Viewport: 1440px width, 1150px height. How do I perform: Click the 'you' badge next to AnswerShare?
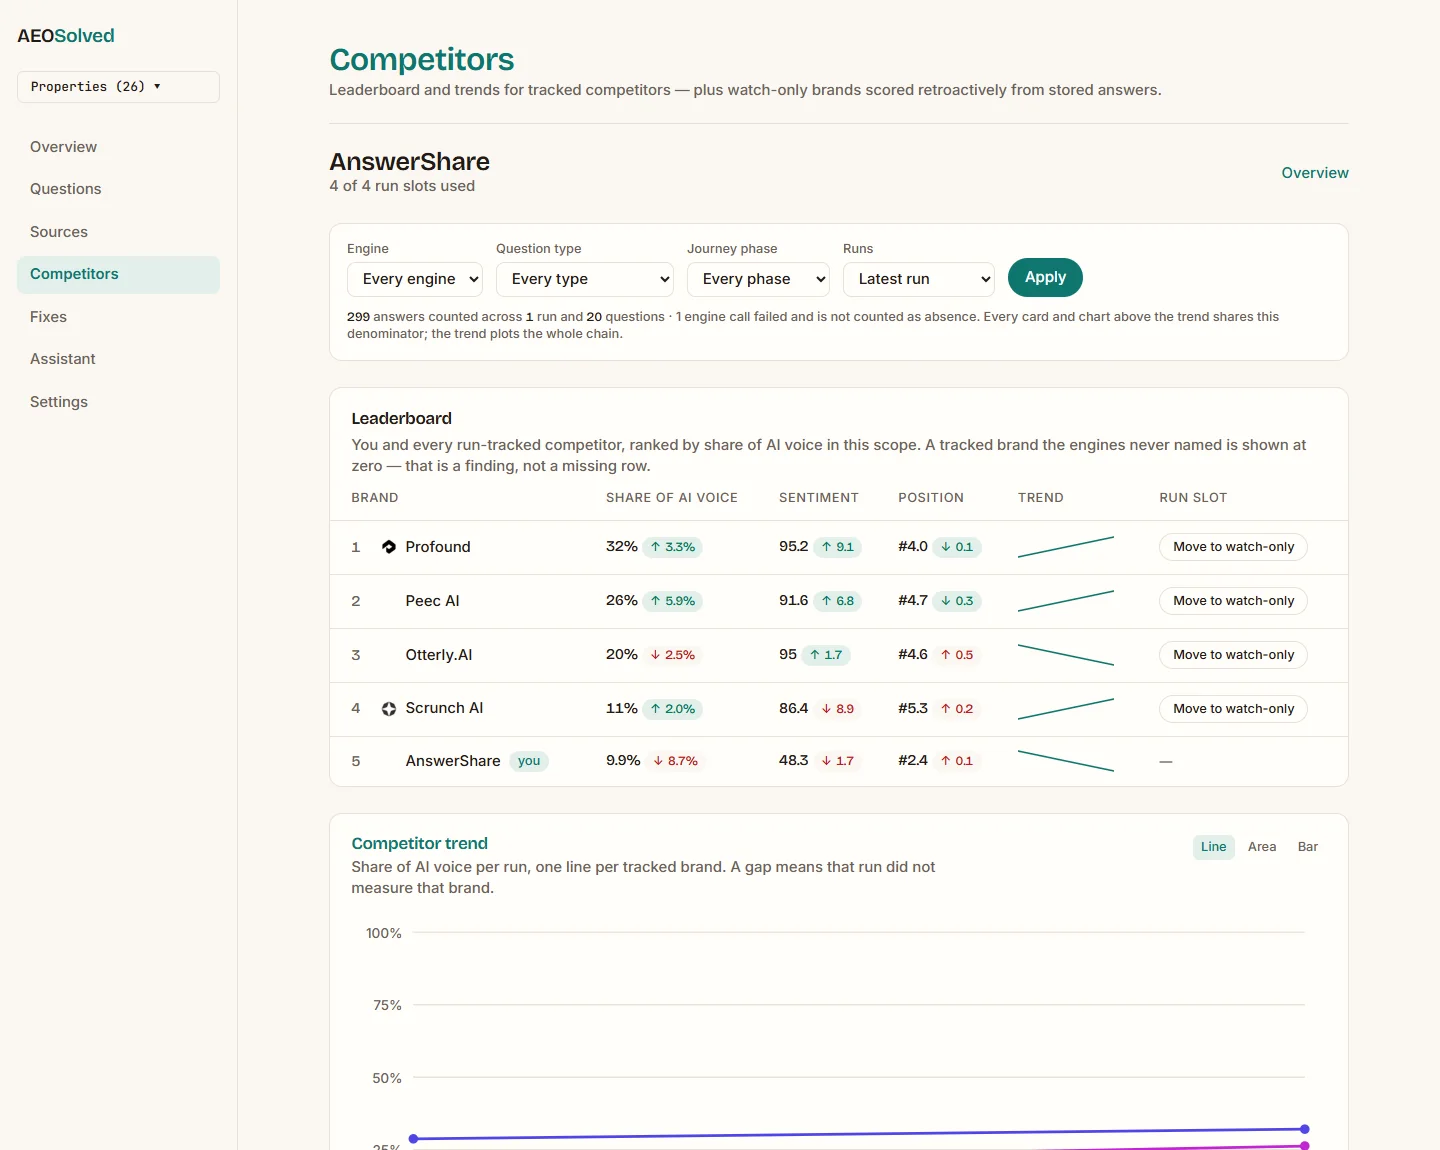point(529,761)
